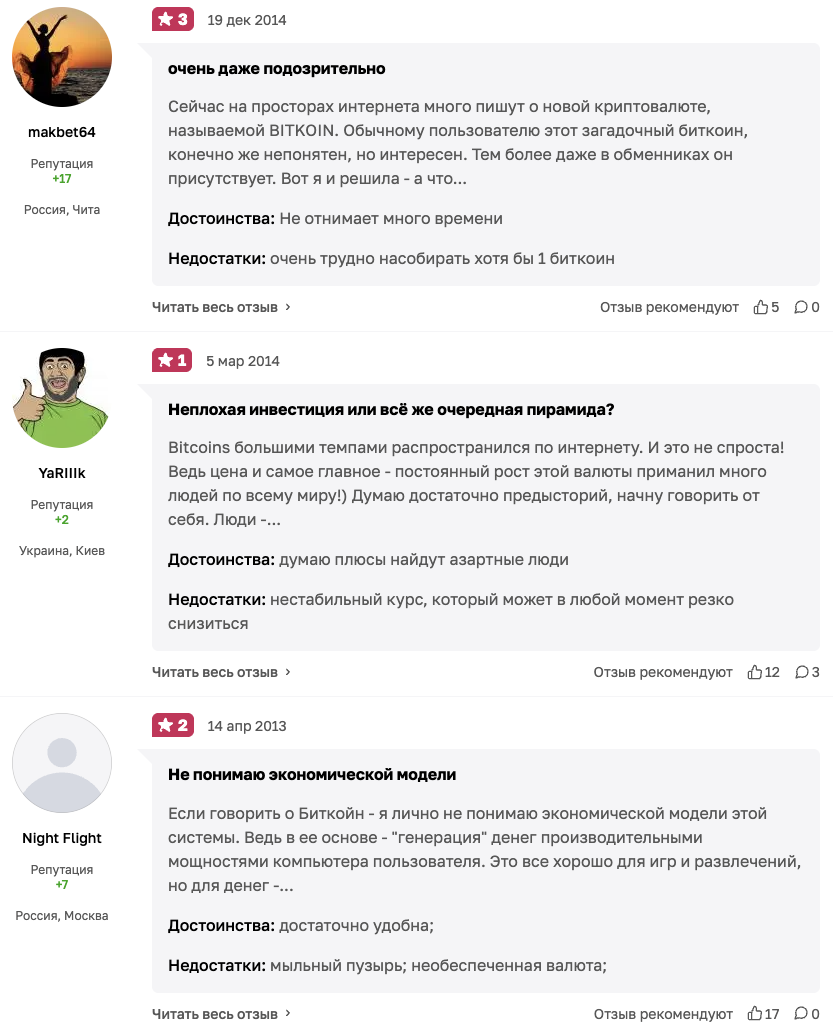833x1031 pixels.
Task: Click the thumbs-up icon on makbet64's review
Action: [760, 307]
